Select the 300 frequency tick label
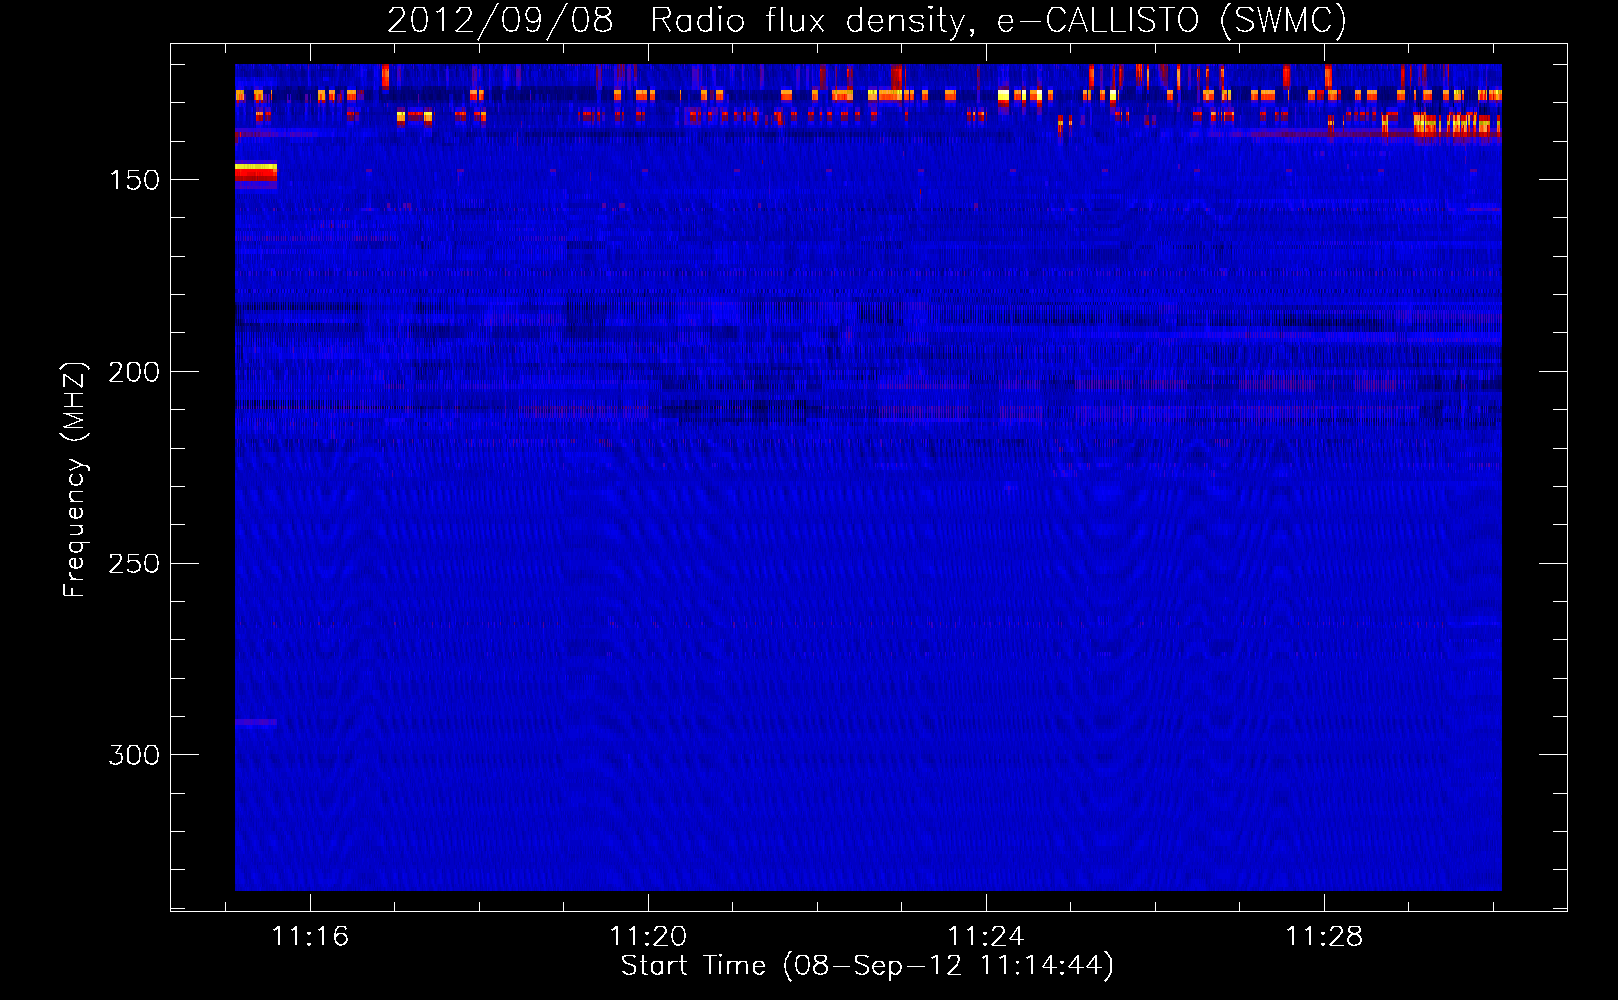Image resolution: width=1618 pixels, height=1000 pixels. click(x=134, y=755)
